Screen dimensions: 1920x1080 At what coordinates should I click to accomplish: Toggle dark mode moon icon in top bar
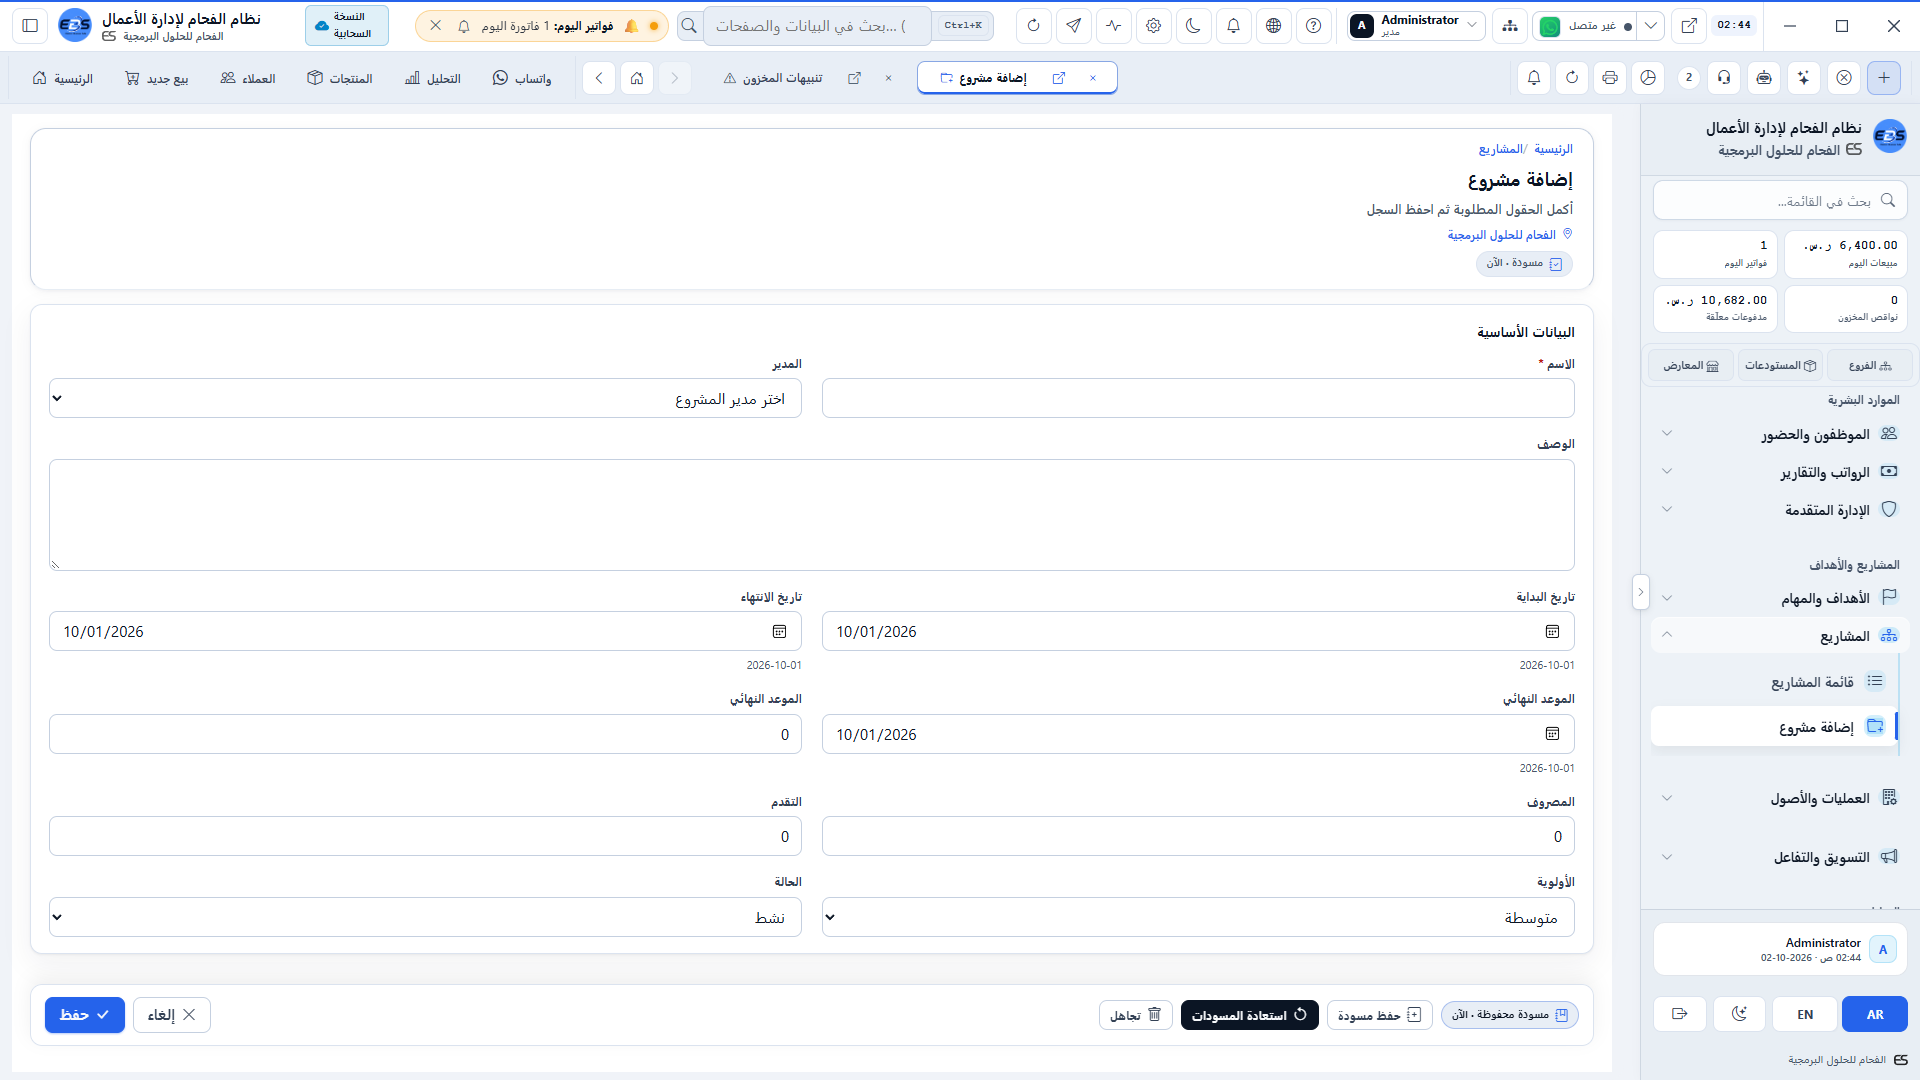[1193, 26]
